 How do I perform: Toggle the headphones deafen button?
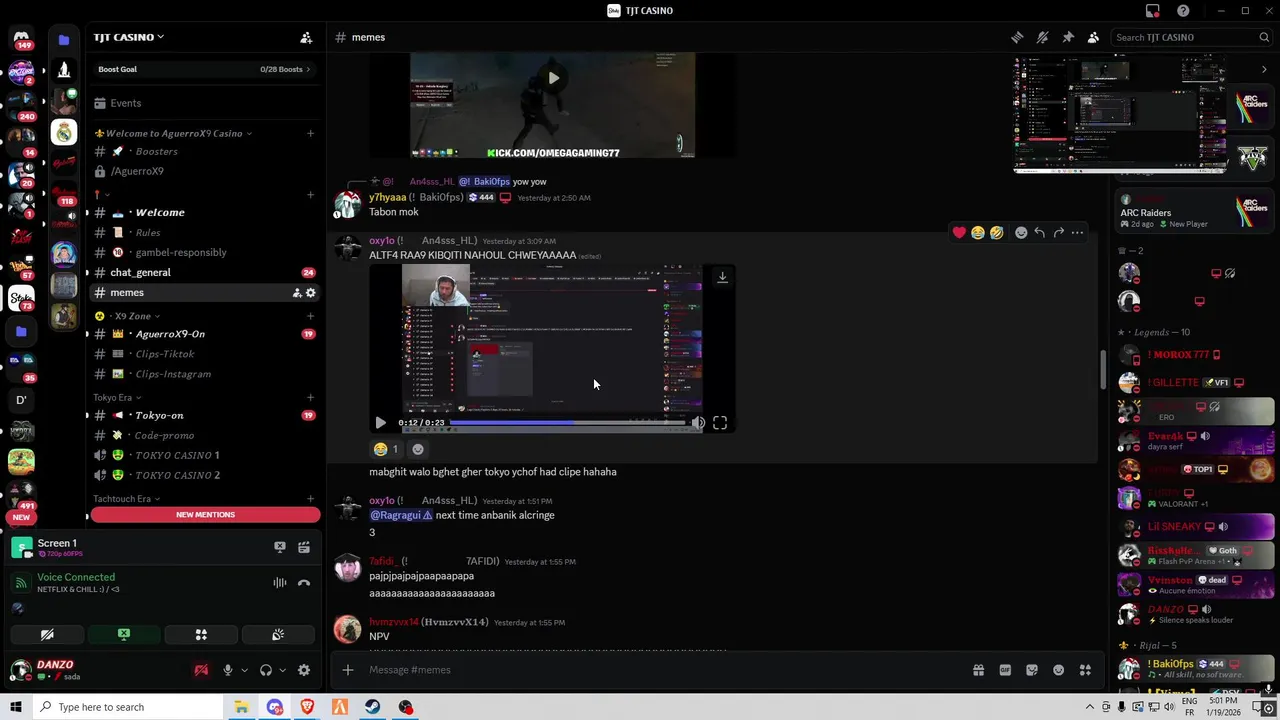click(266, 670)
